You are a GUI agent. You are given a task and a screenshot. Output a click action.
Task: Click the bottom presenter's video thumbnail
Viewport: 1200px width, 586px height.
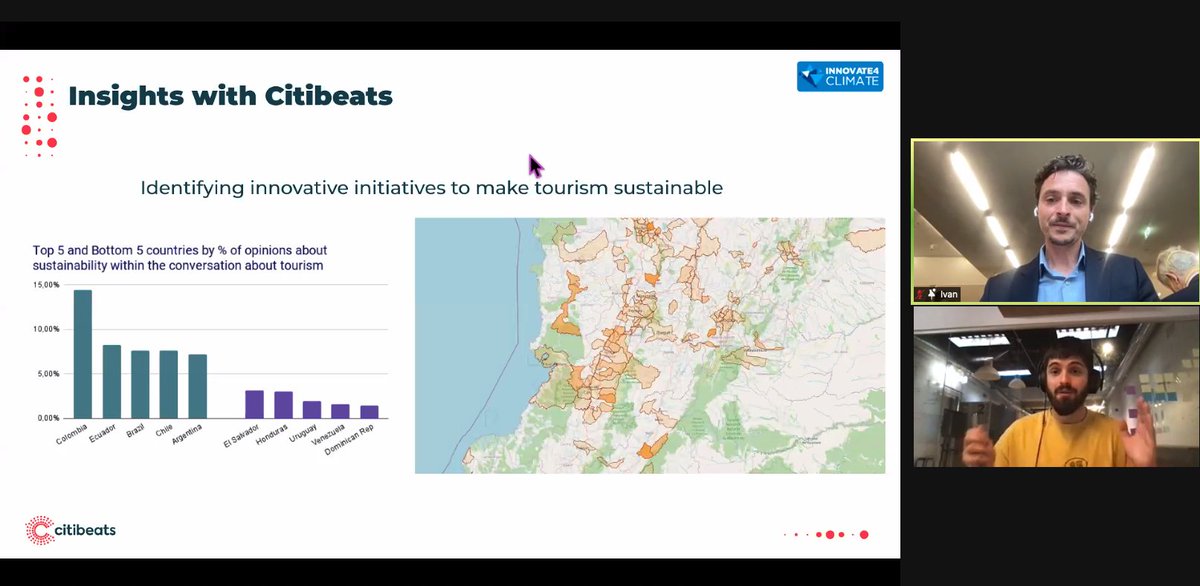pos(1055,390)
